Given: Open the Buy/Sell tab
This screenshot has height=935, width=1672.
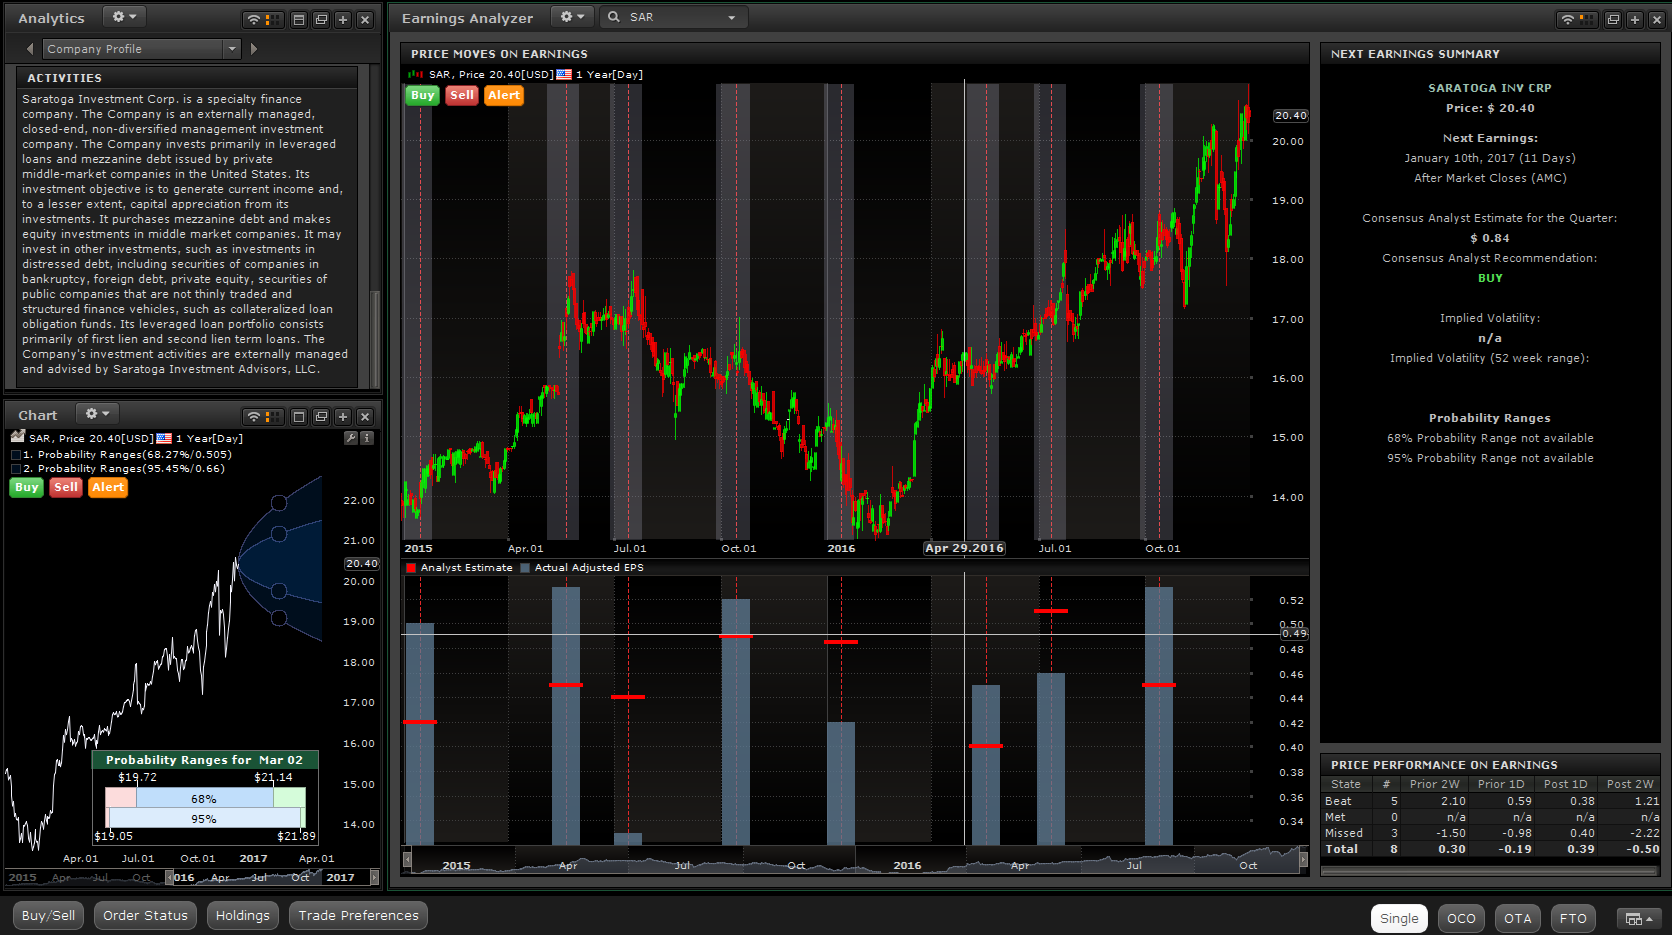Looking at the screenshot, I should pos(48,916).
